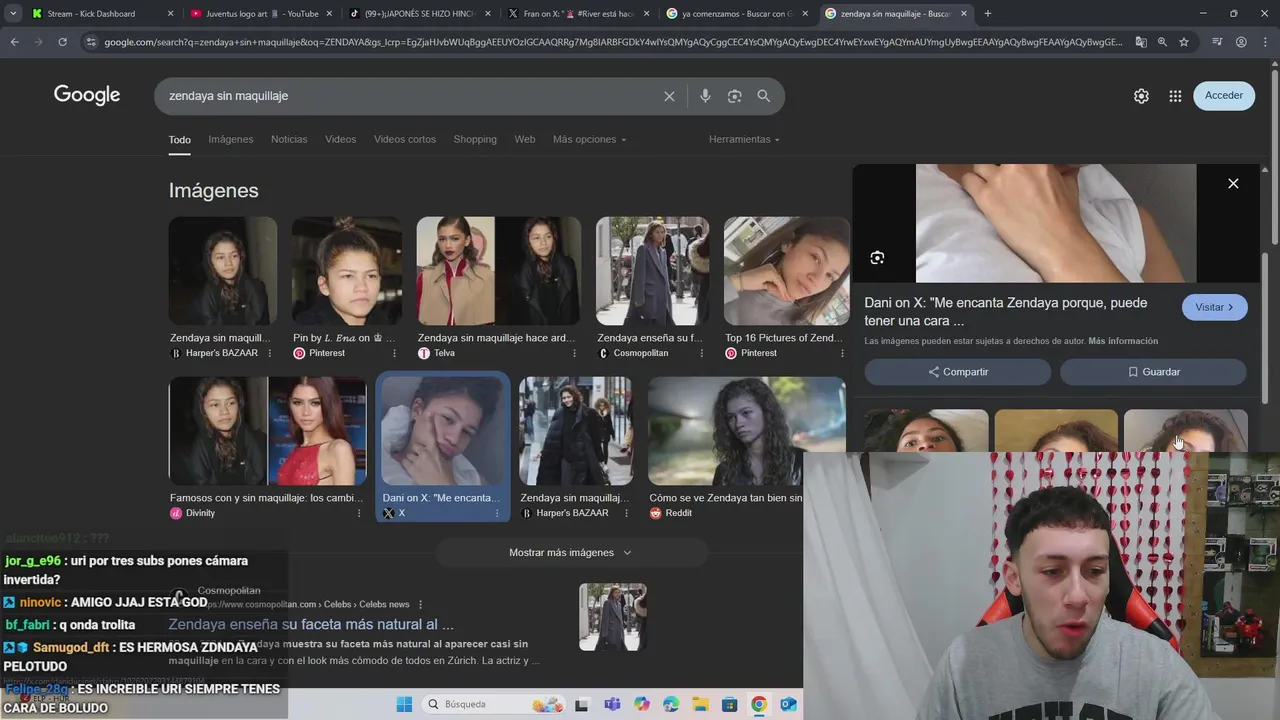Open File Explorer from taskbar
This screenshot has width=1280, height=720.
coord(700,704)
